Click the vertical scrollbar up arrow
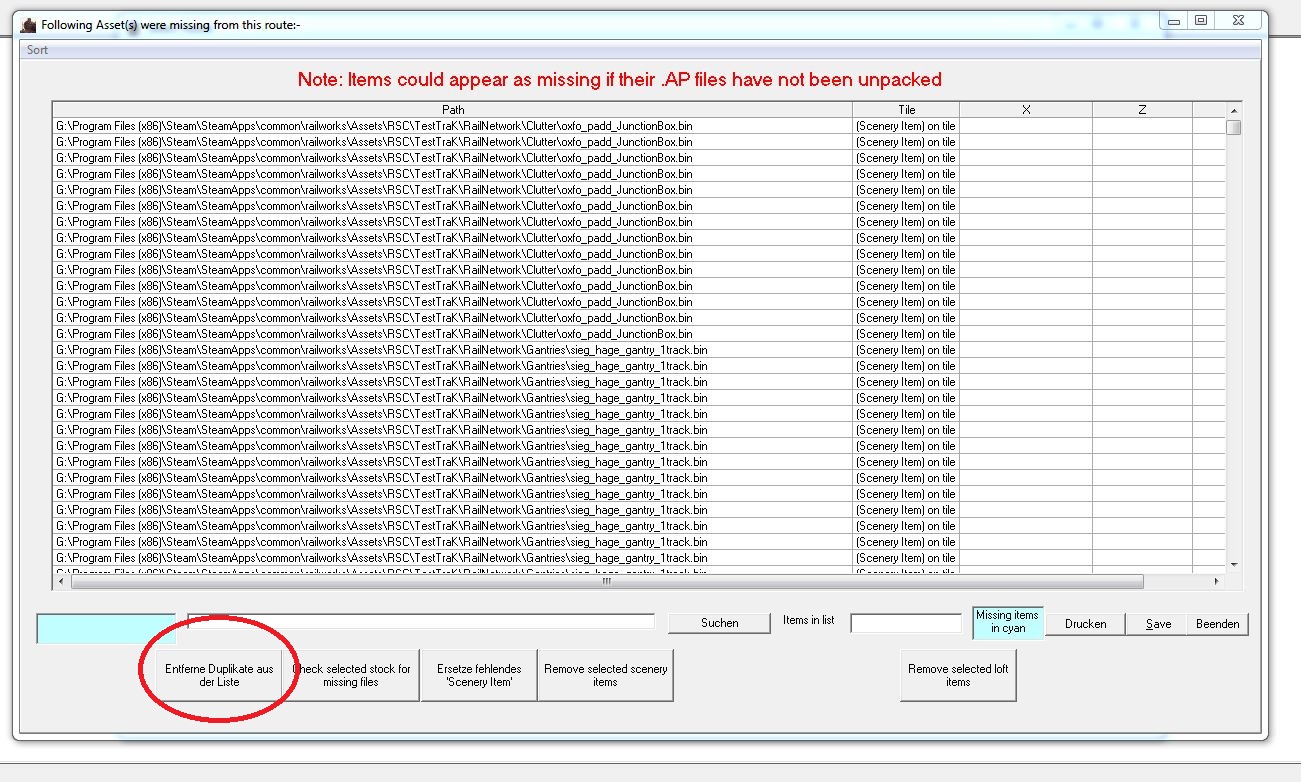The width and height of the screenshot is (1301, 782). click(1234, 110)
